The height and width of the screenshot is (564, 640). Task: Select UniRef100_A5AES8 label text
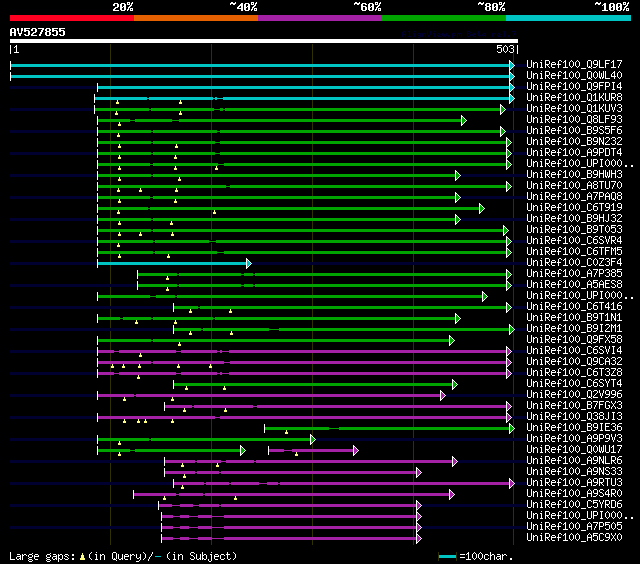(x=574, y=285)
